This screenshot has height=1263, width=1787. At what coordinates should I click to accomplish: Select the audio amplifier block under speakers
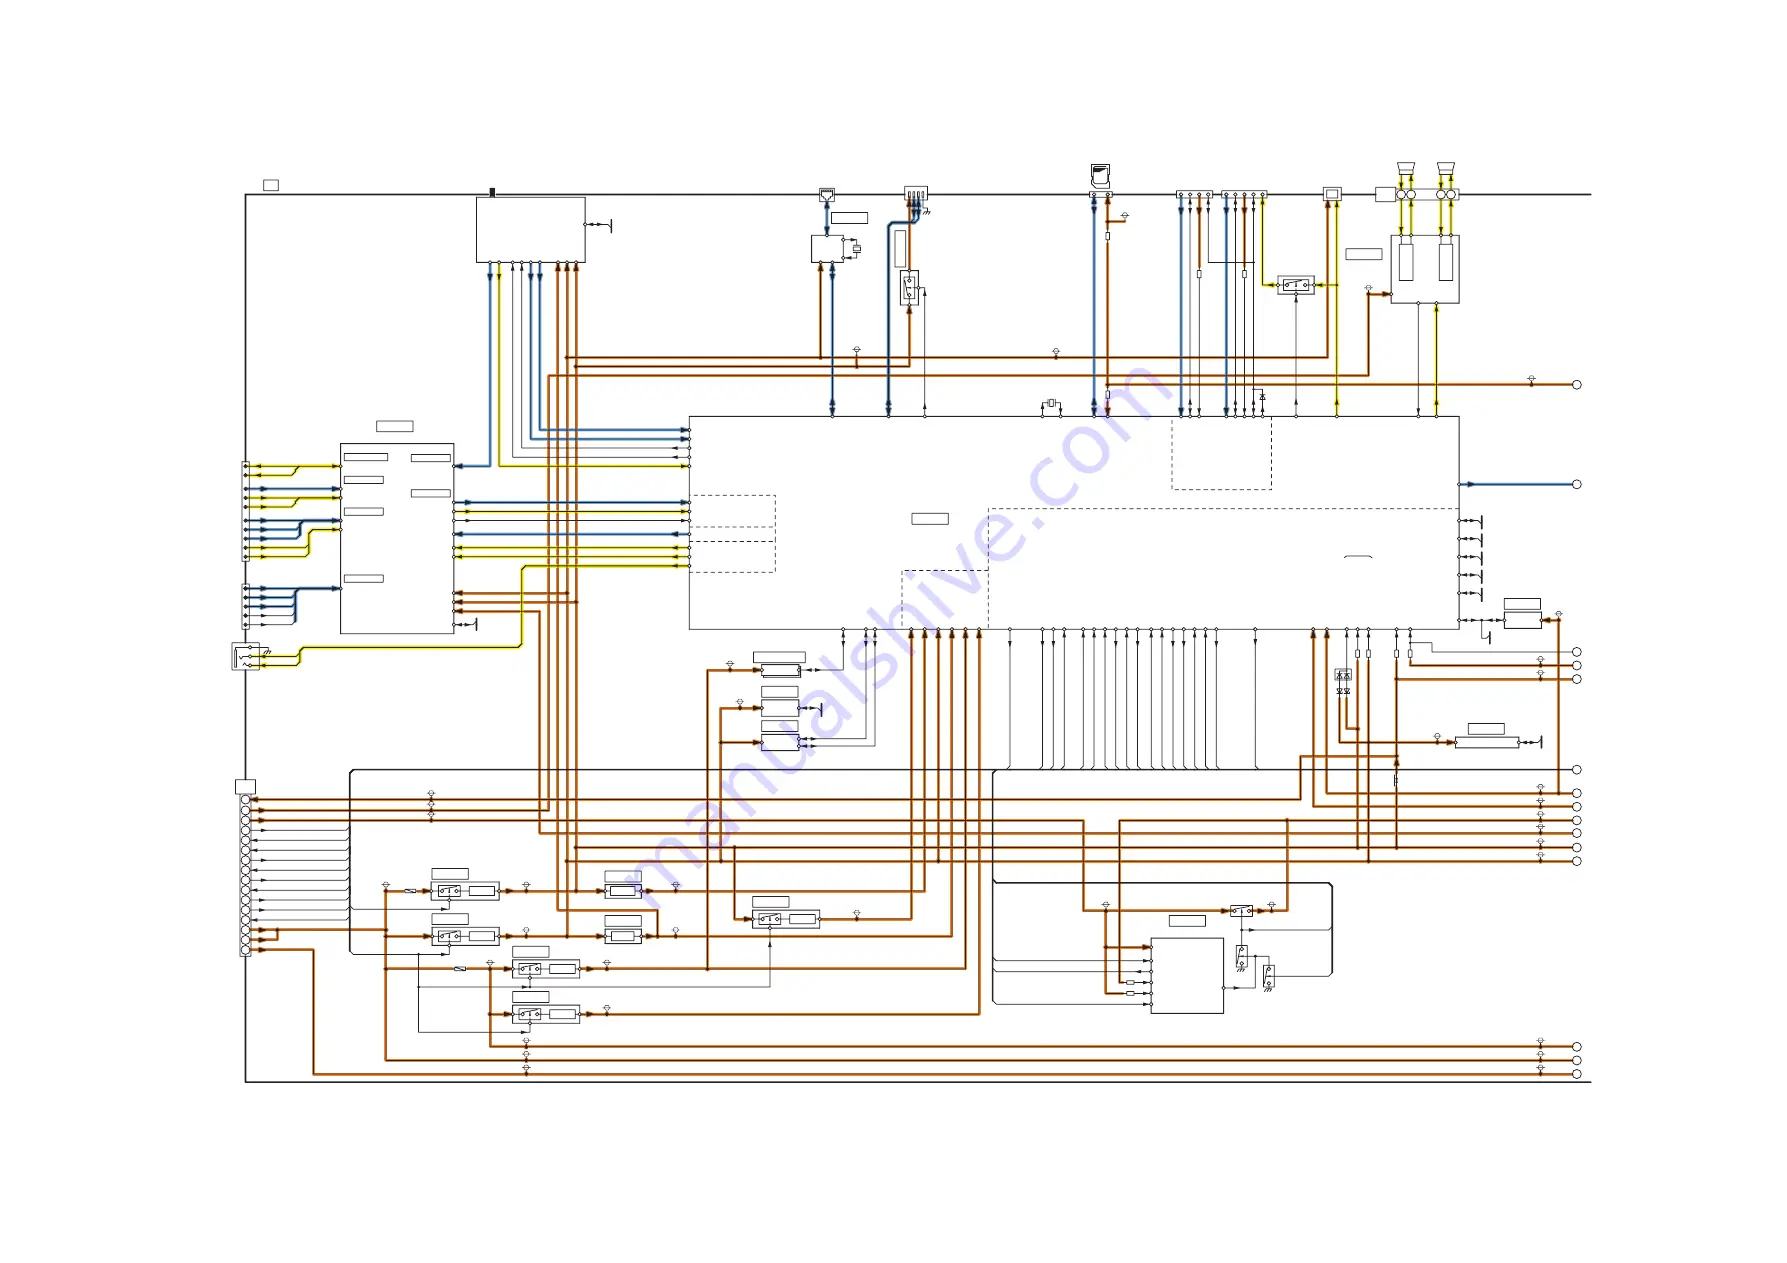click(x=1425, y=269)
